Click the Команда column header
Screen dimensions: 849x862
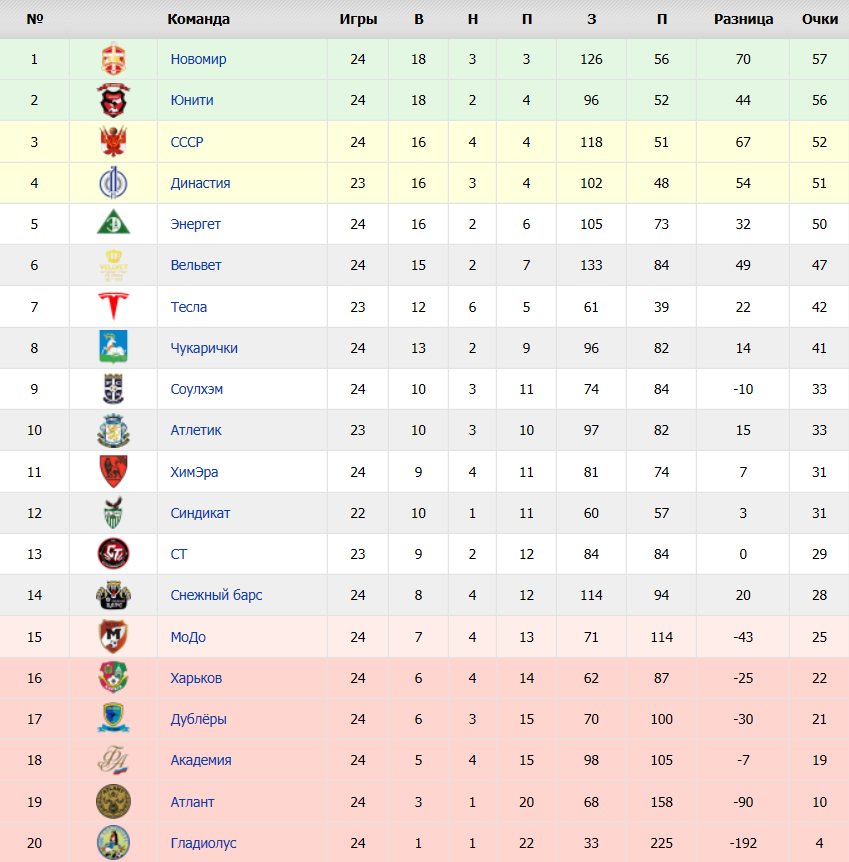coord(199,19)
